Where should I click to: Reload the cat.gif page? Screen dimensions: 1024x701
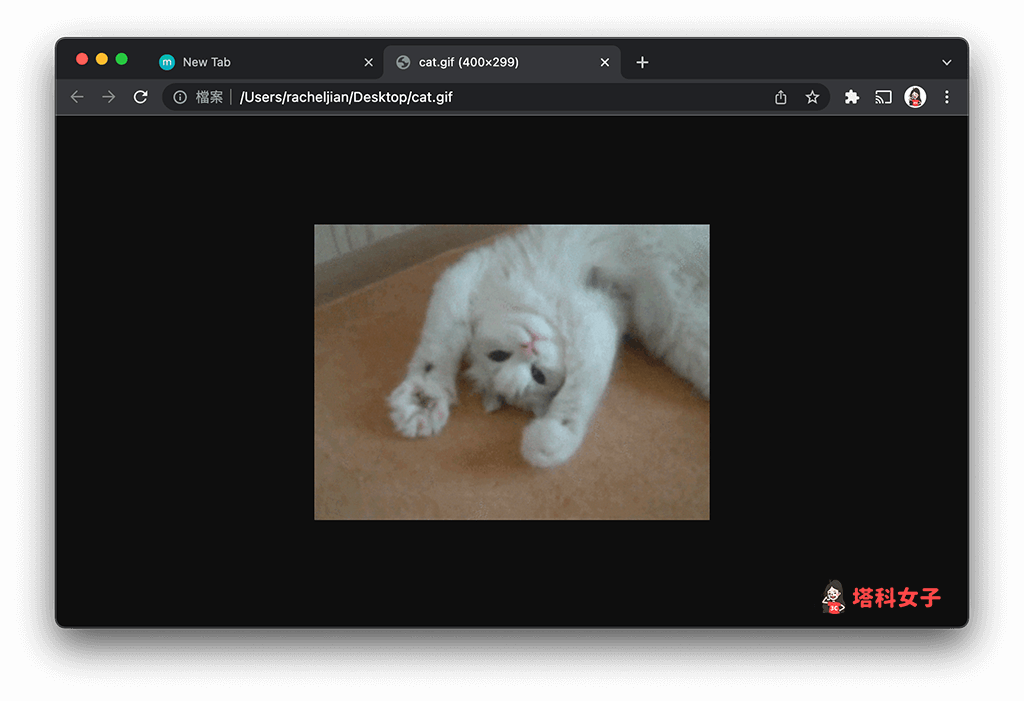pyautogui.click(x=141, y=97)
